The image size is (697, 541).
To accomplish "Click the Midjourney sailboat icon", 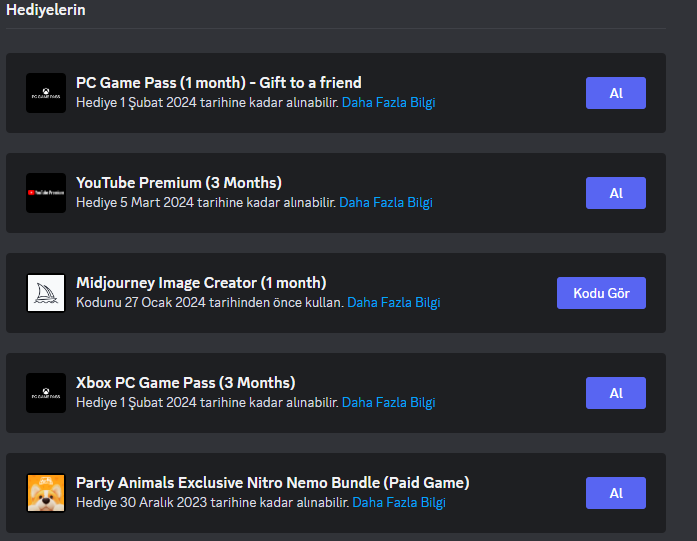I will (x=46, y=293).
